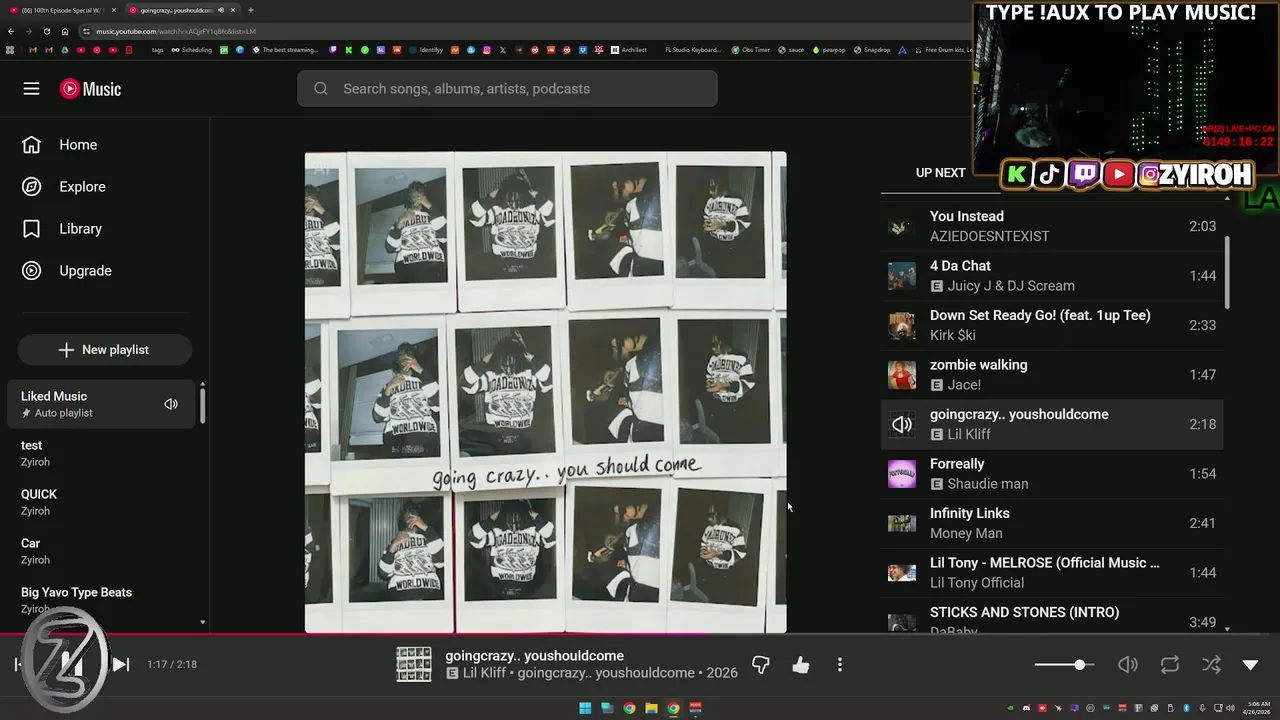Click the song progress bar
Viewport: 1280px width, 720px height.
tap(640, 634)
